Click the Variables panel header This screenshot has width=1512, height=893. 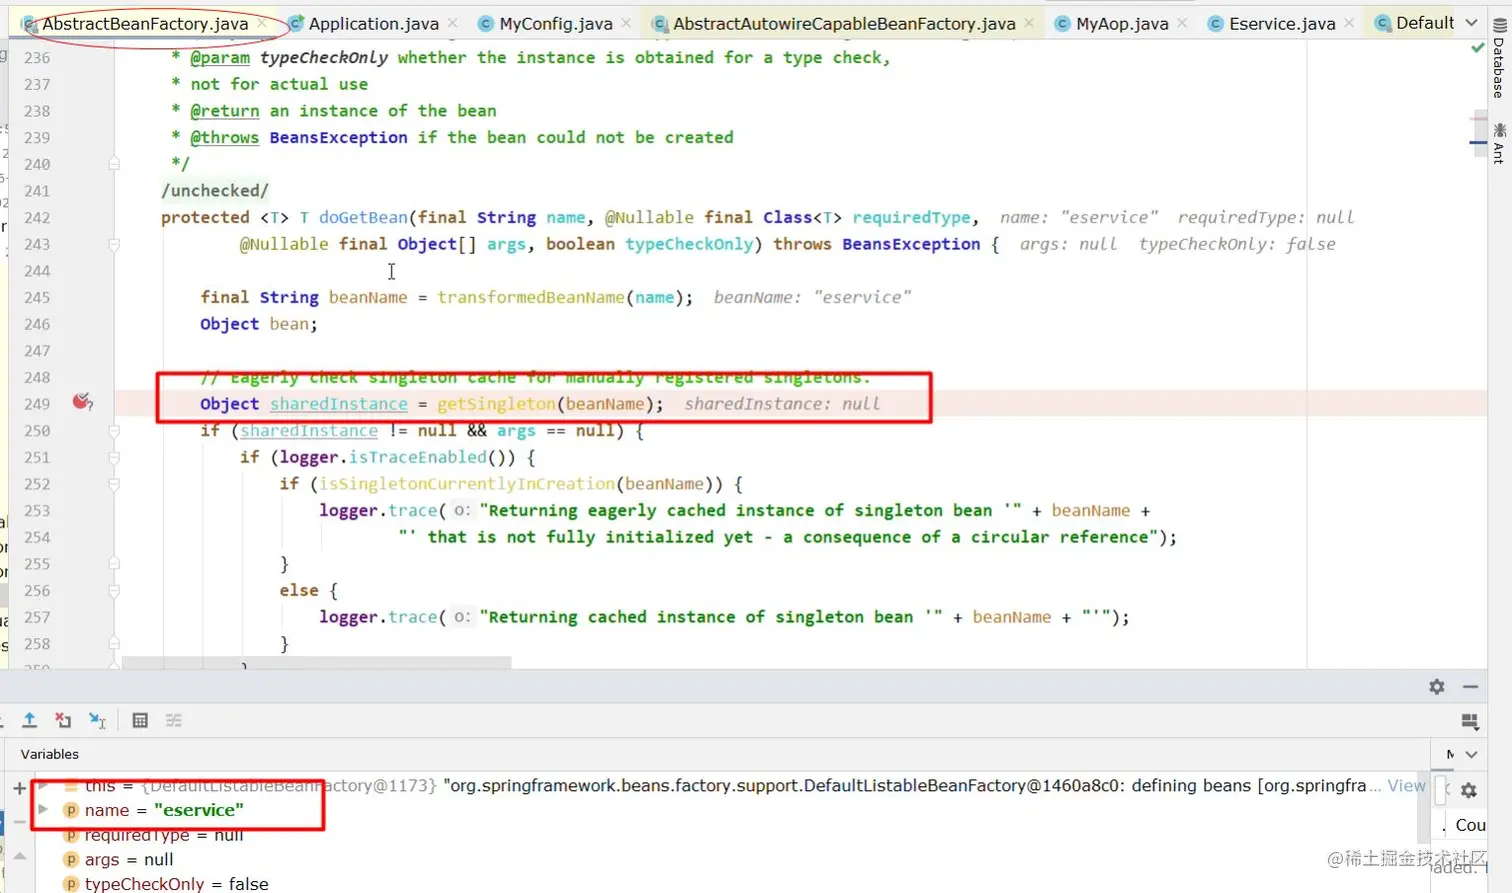[50, 754]
